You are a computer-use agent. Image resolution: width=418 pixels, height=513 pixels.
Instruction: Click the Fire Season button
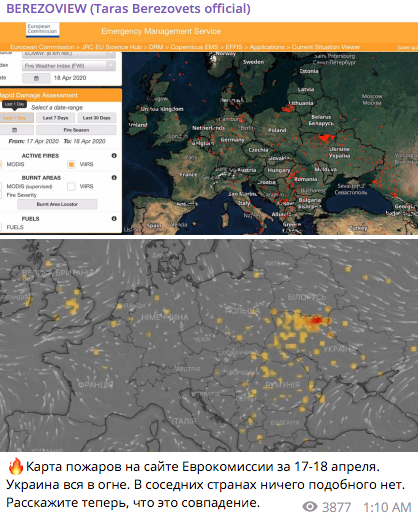pyautogui.click(x=76, y=130)
